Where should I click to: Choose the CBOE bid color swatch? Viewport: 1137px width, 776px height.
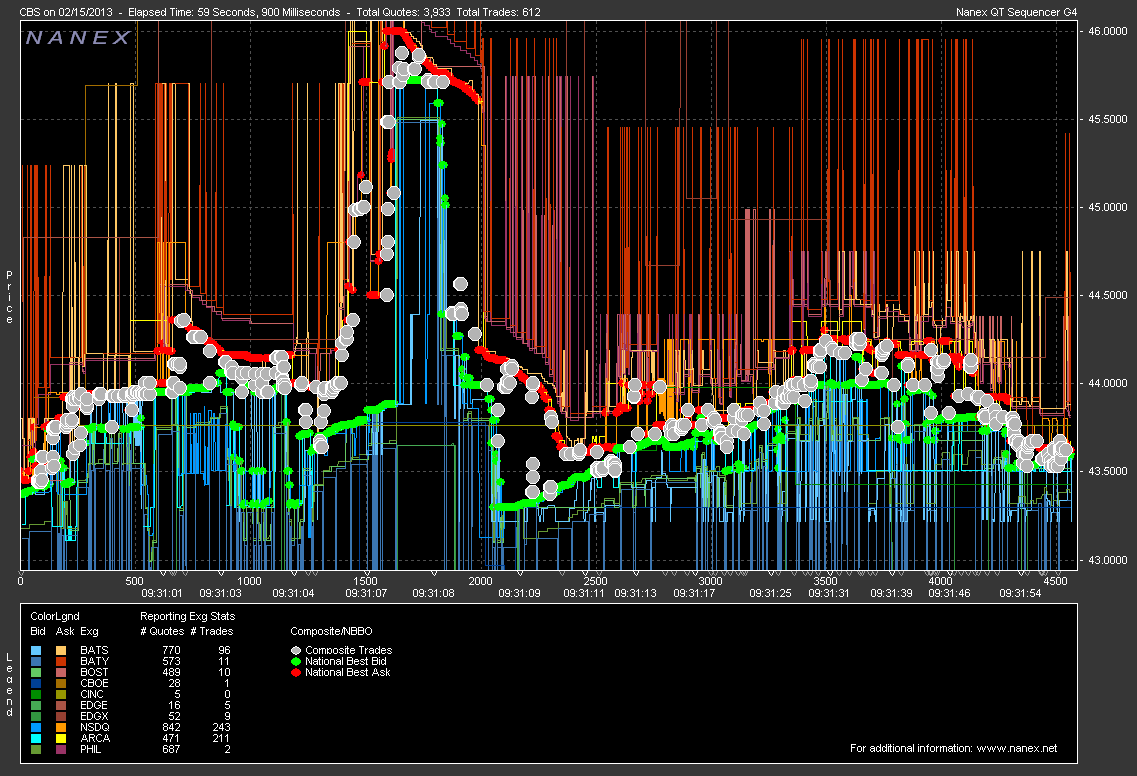pos(37,683)
